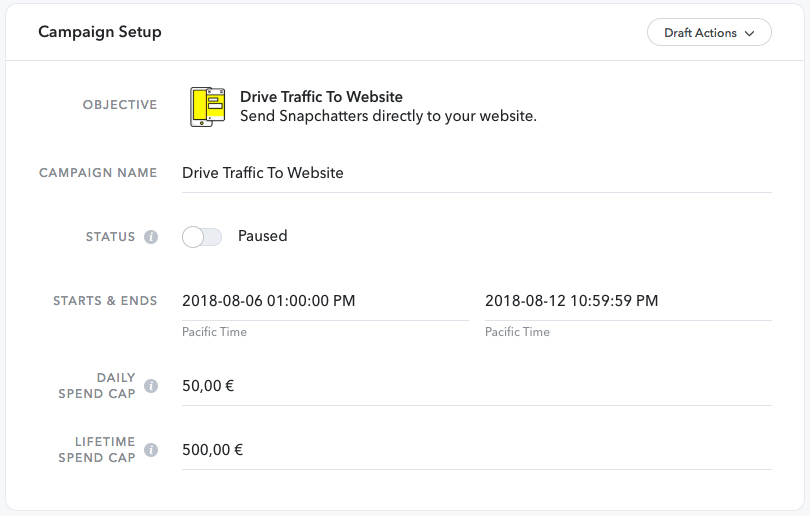Click the Send Snapchatters directly description text
This screenshot has width=810, height=516.
[388, 116]
